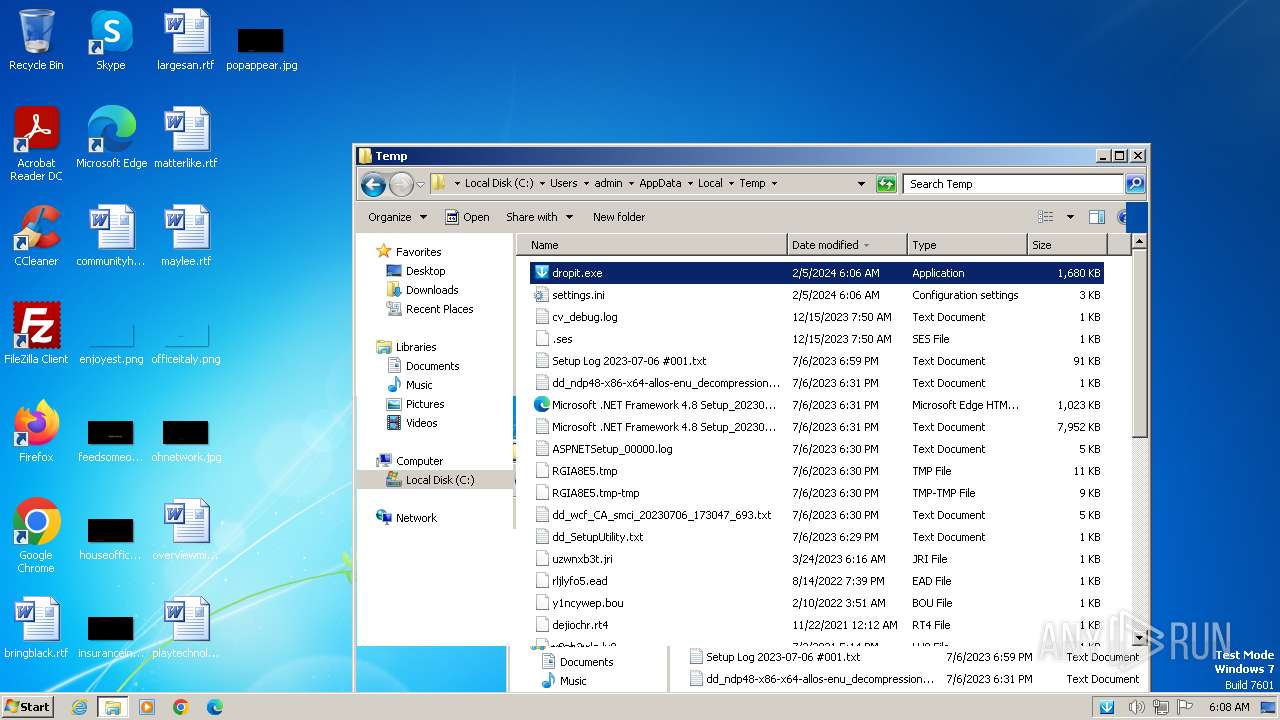Select the settings.ini file
Image resolution: width=1280 pixels, height=720 pixels.
coord(817,295)
